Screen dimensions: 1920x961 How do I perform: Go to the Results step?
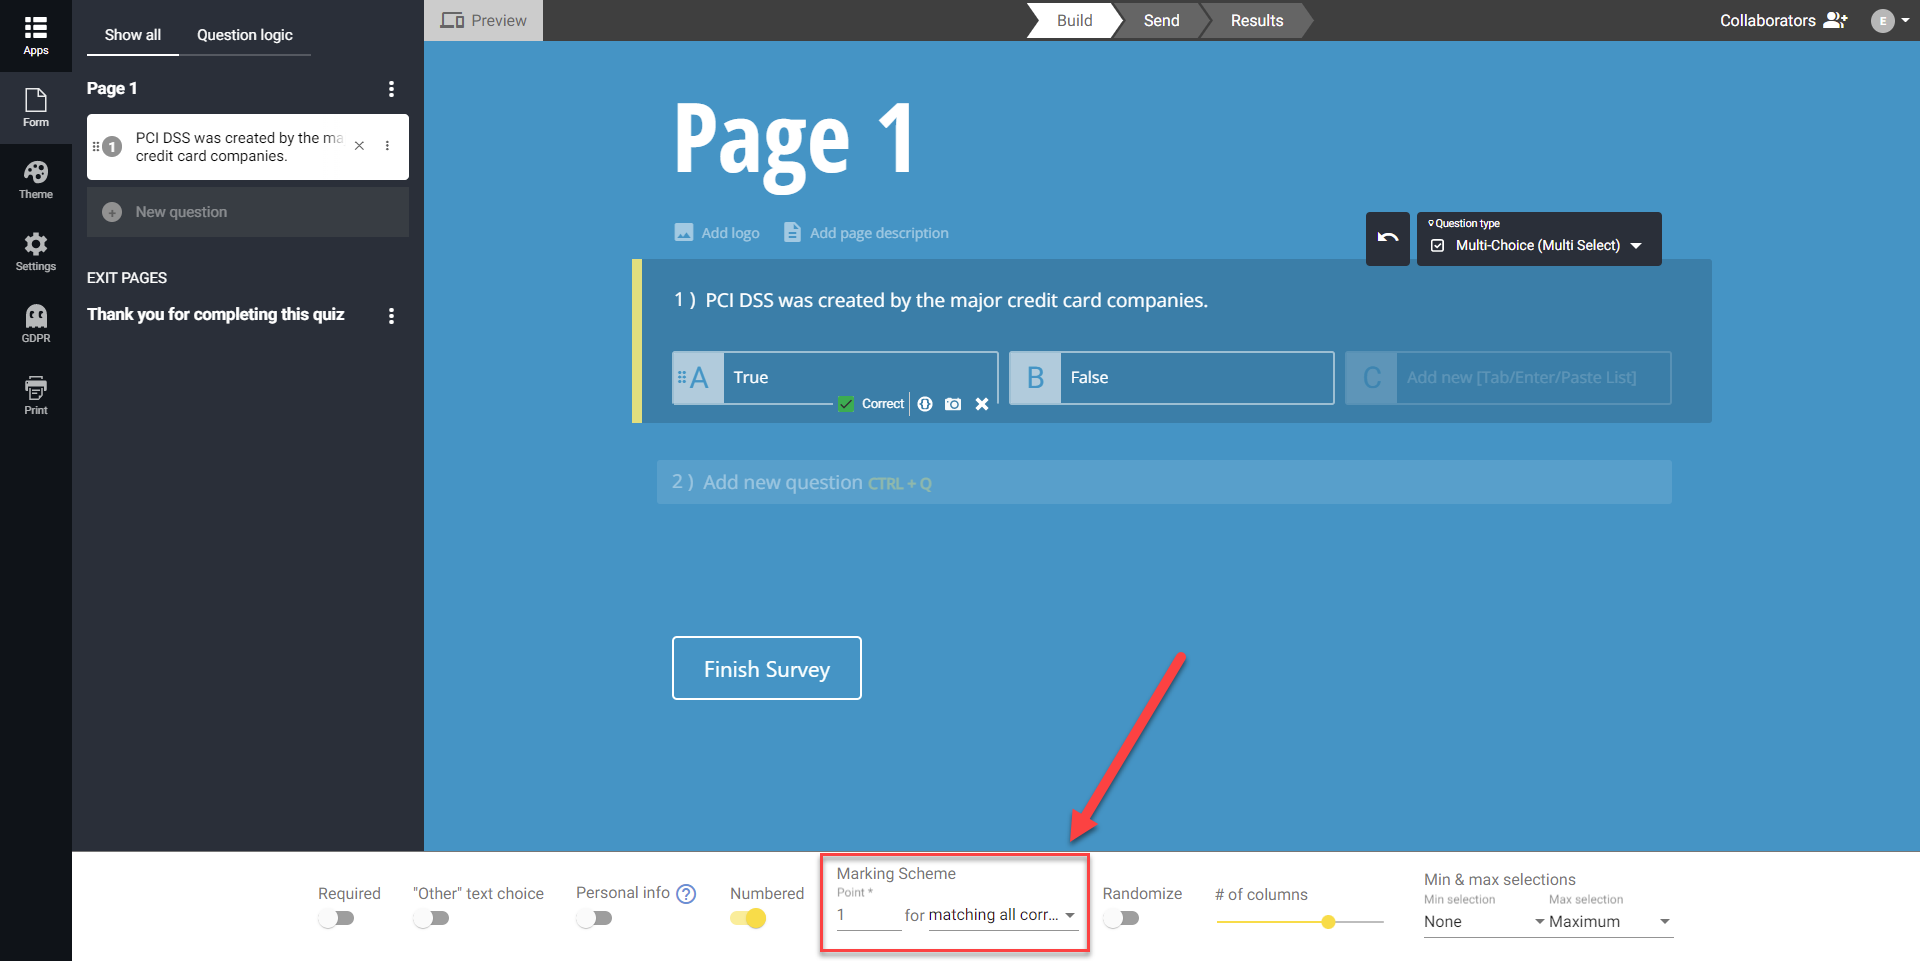(x=1257, y=20)
